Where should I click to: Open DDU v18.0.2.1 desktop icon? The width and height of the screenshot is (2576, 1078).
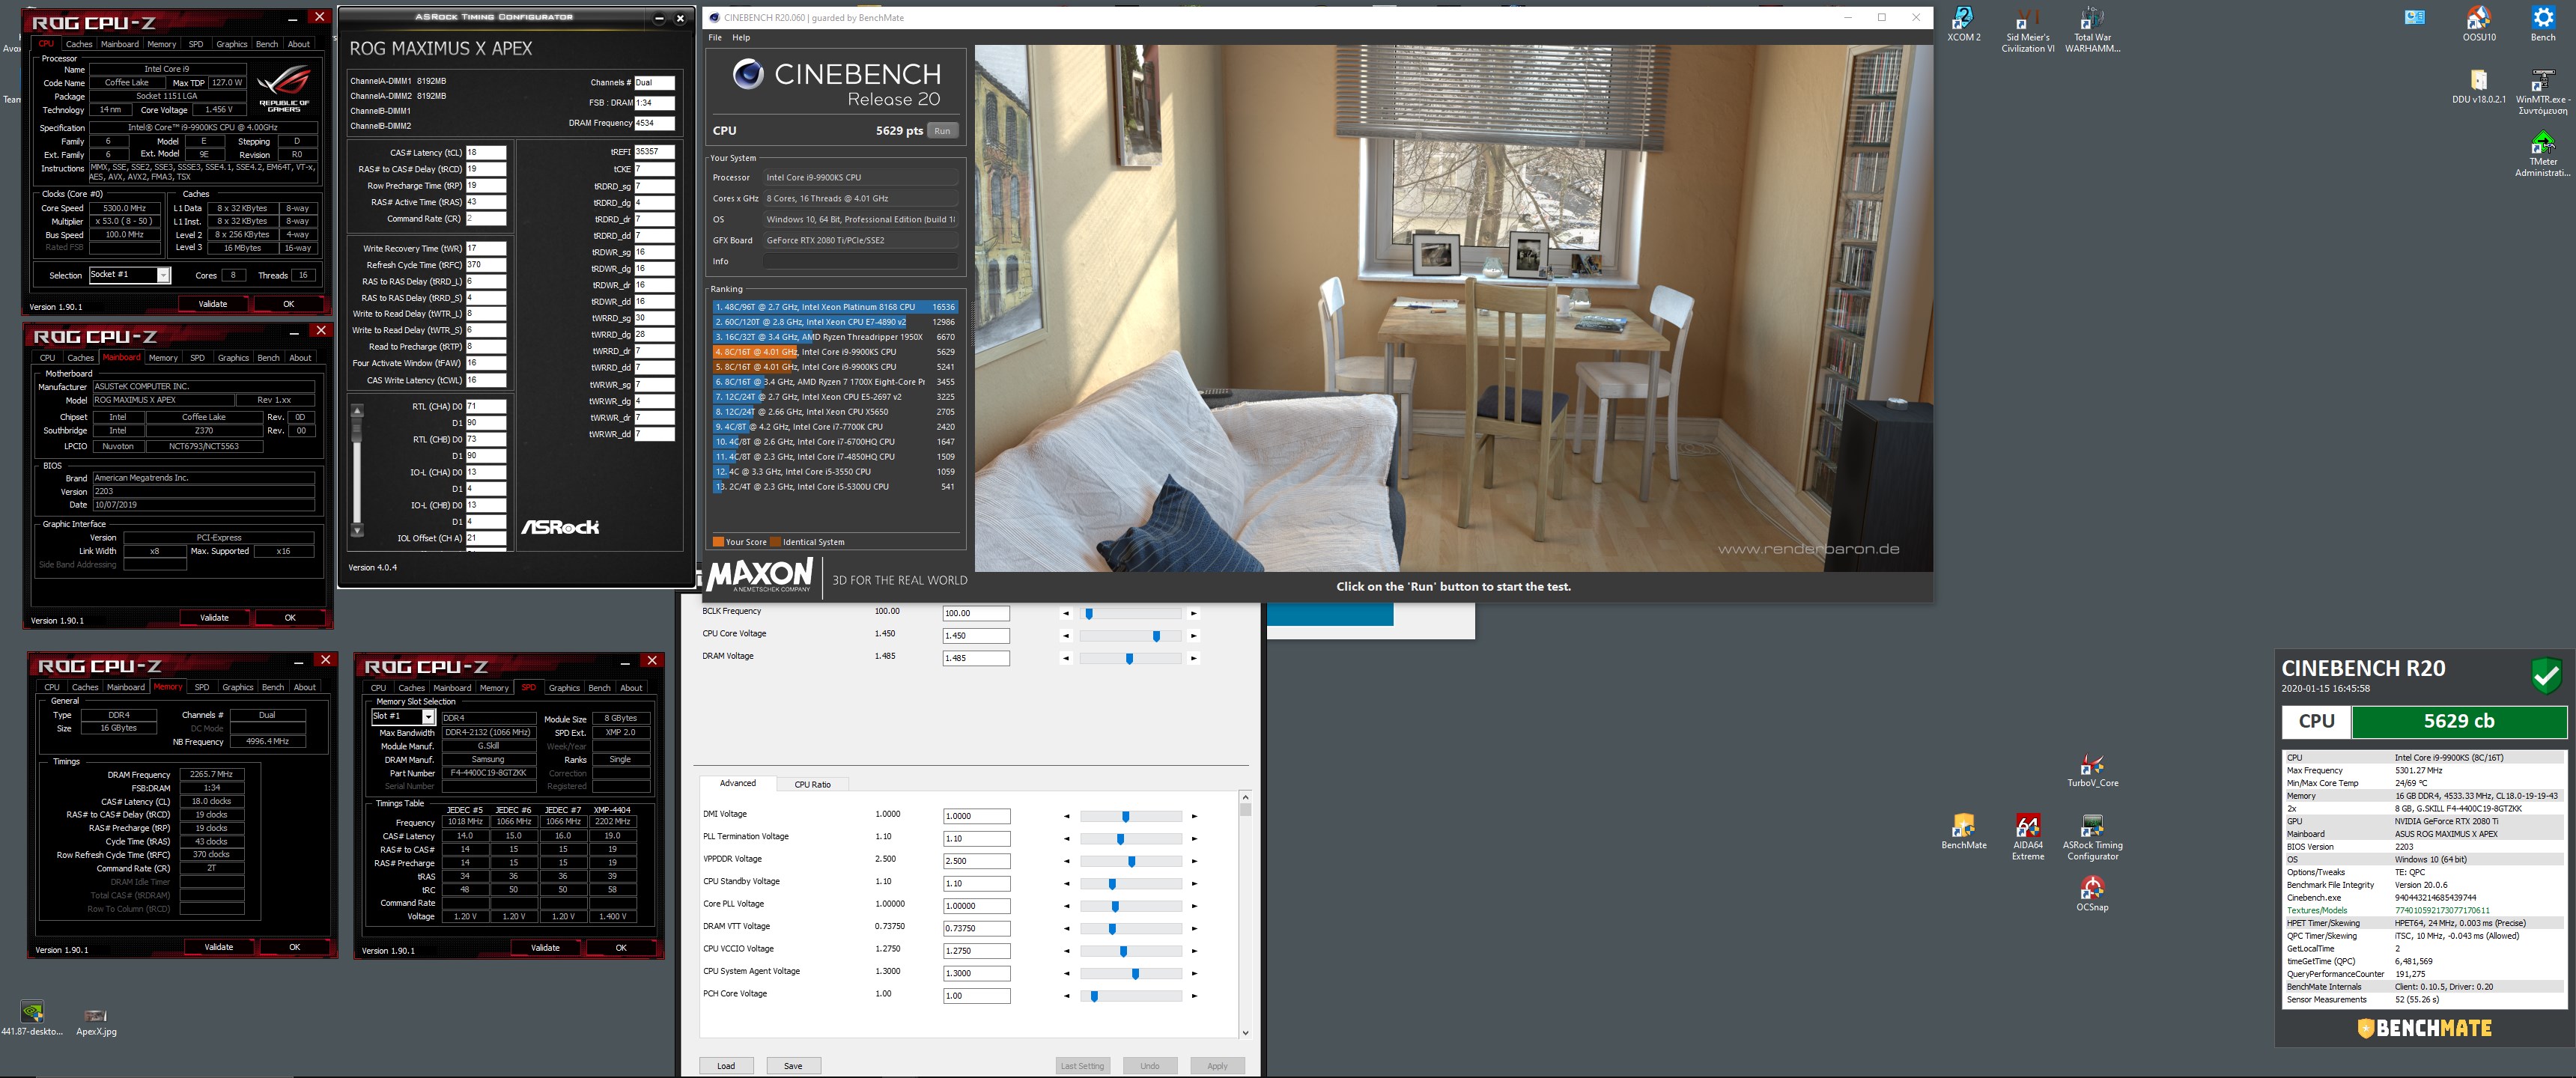[2478, 86]
